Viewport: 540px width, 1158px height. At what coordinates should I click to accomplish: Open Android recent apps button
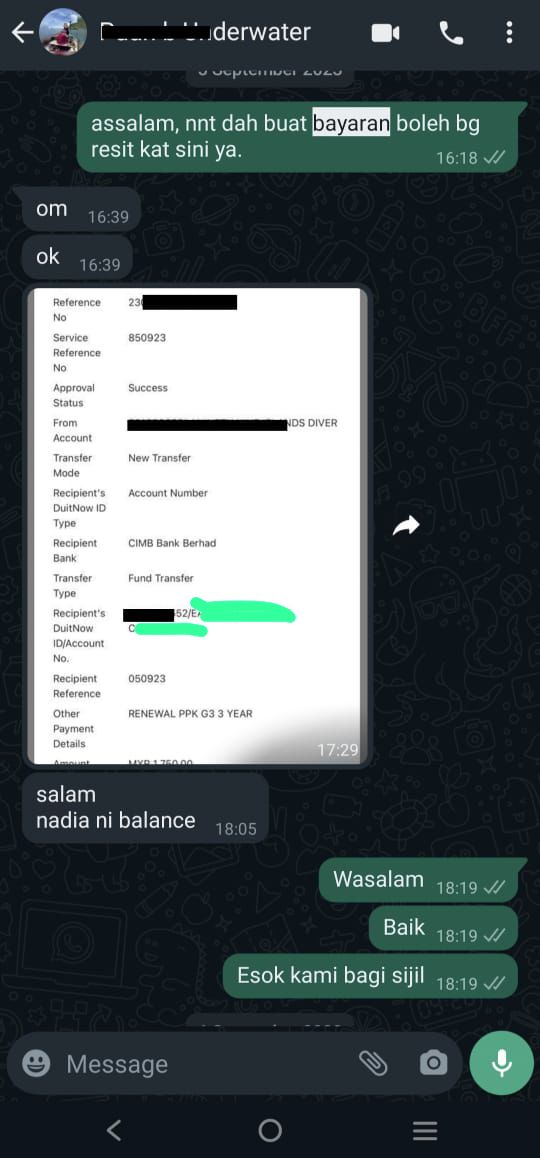point(425,1130)
